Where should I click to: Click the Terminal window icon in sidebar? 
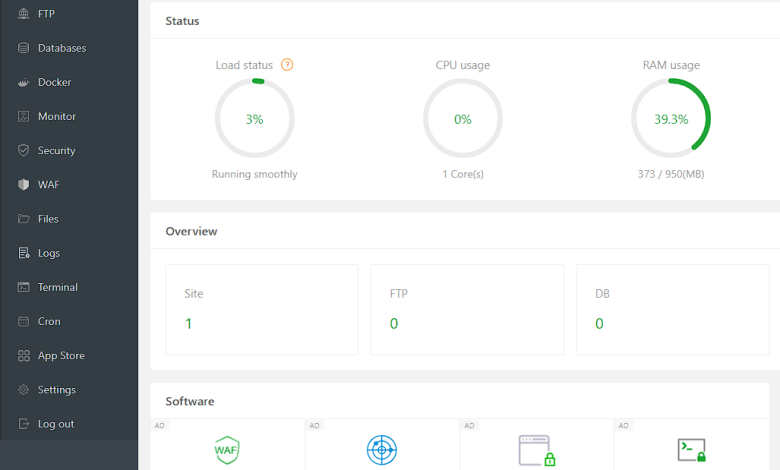tap(23, 287)
